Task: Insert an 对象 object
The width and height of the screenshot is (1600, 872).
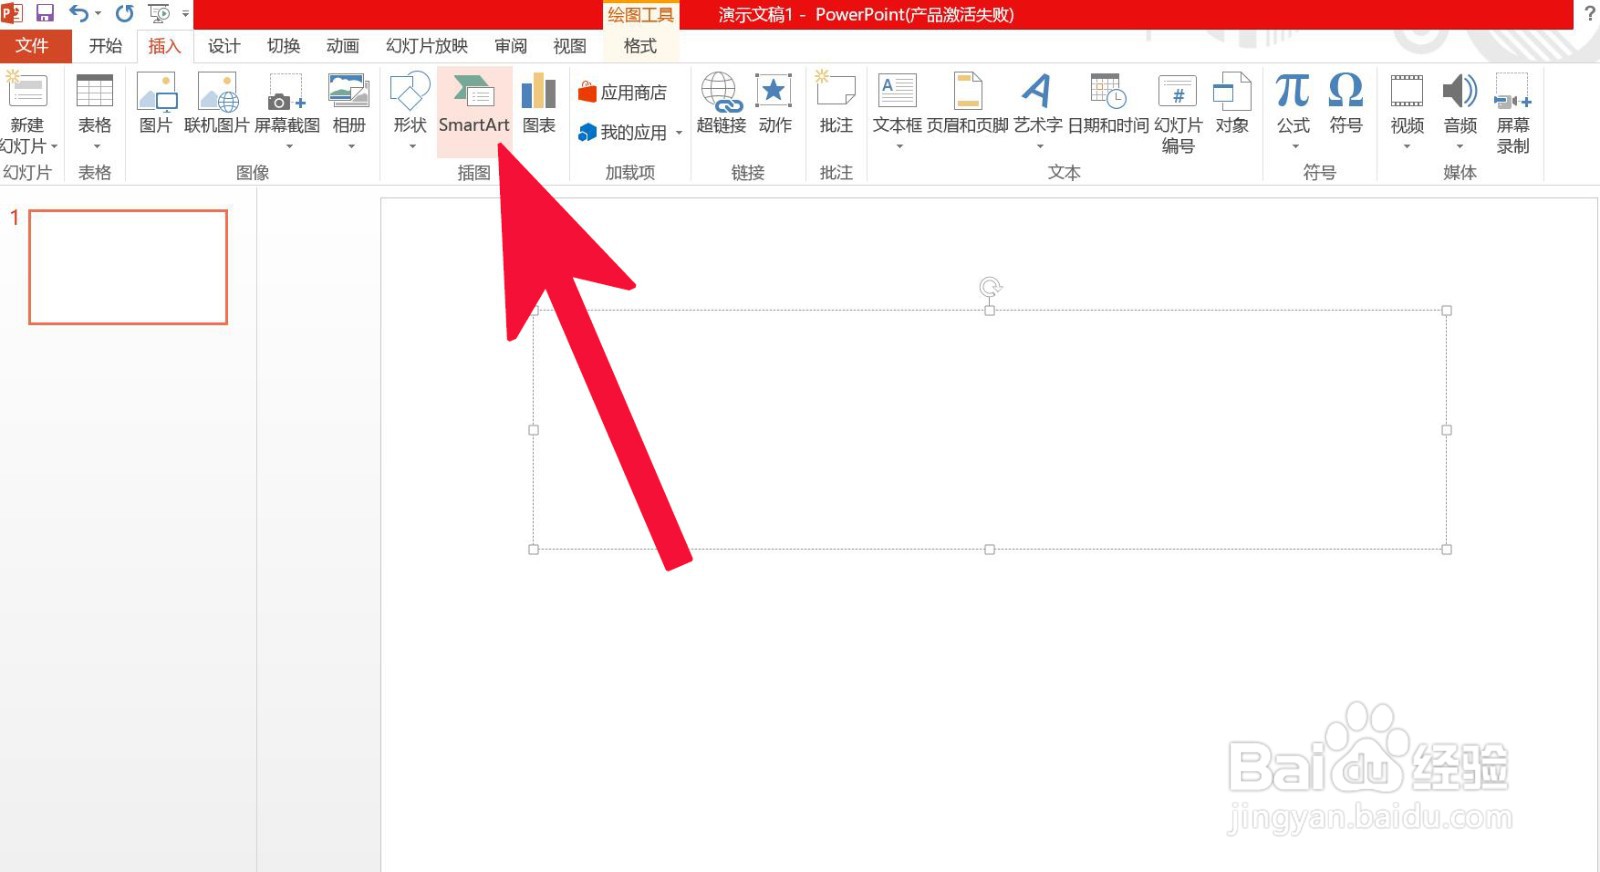Action: (x=1232, y=103)
